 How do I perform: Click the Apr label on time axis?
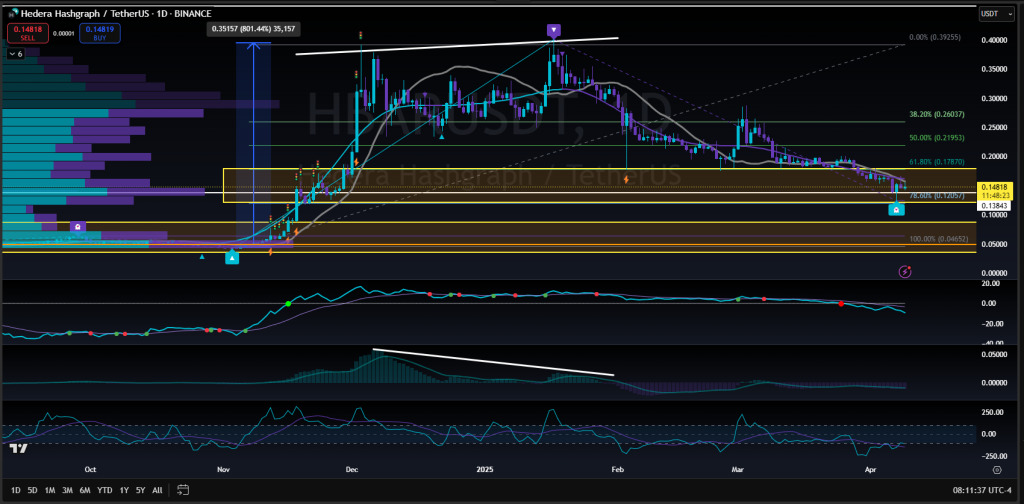tap(870, 469)
